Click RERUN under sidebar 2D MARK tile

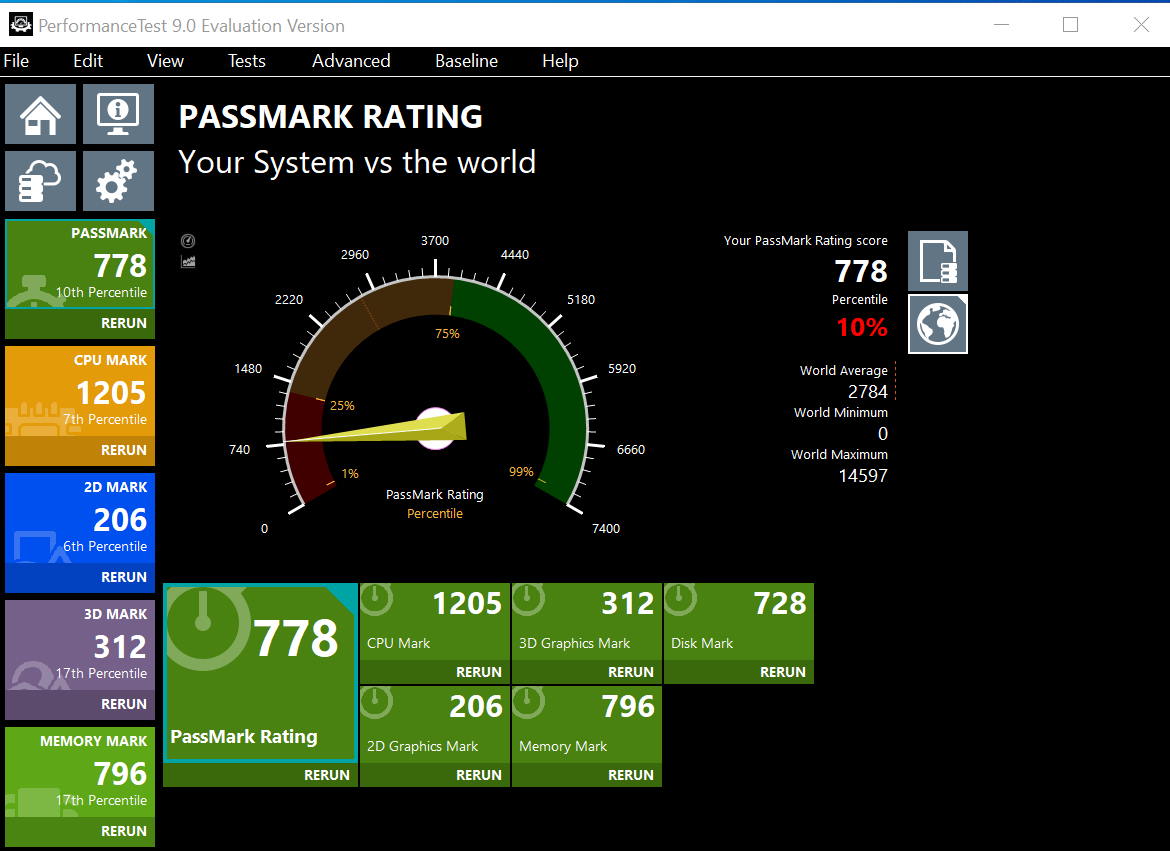pyautogui.click(x=124, y=576)
